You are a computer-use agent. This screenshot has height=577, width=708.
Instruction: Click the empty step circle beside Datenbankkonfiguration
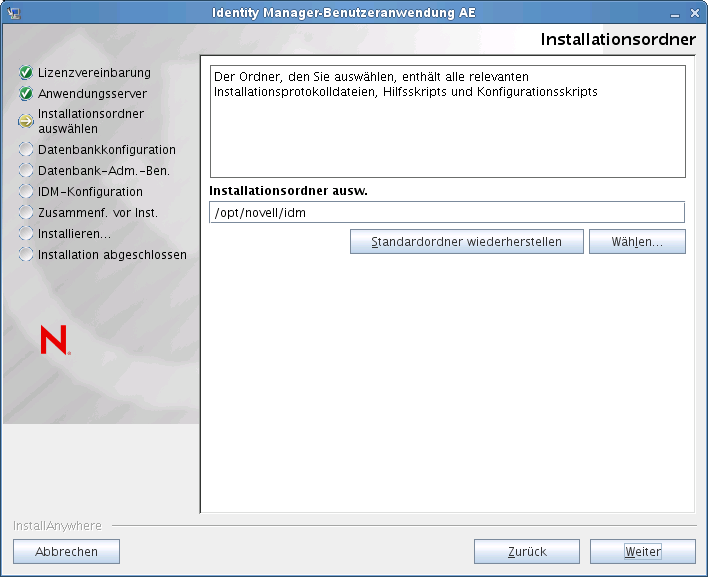[26, 149]
